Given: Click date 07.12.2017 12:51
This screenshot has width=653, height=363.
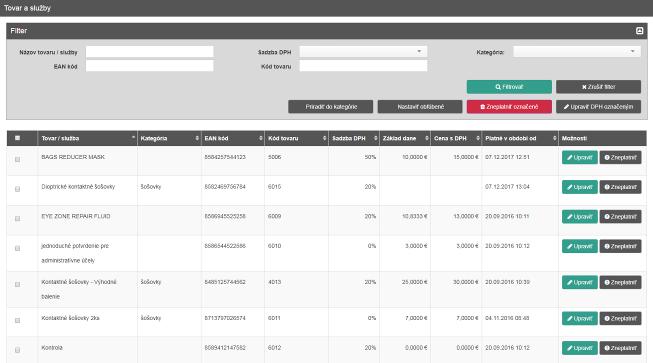Looking at the screenshot, I should pyautogui.click(x=507, y=157).
